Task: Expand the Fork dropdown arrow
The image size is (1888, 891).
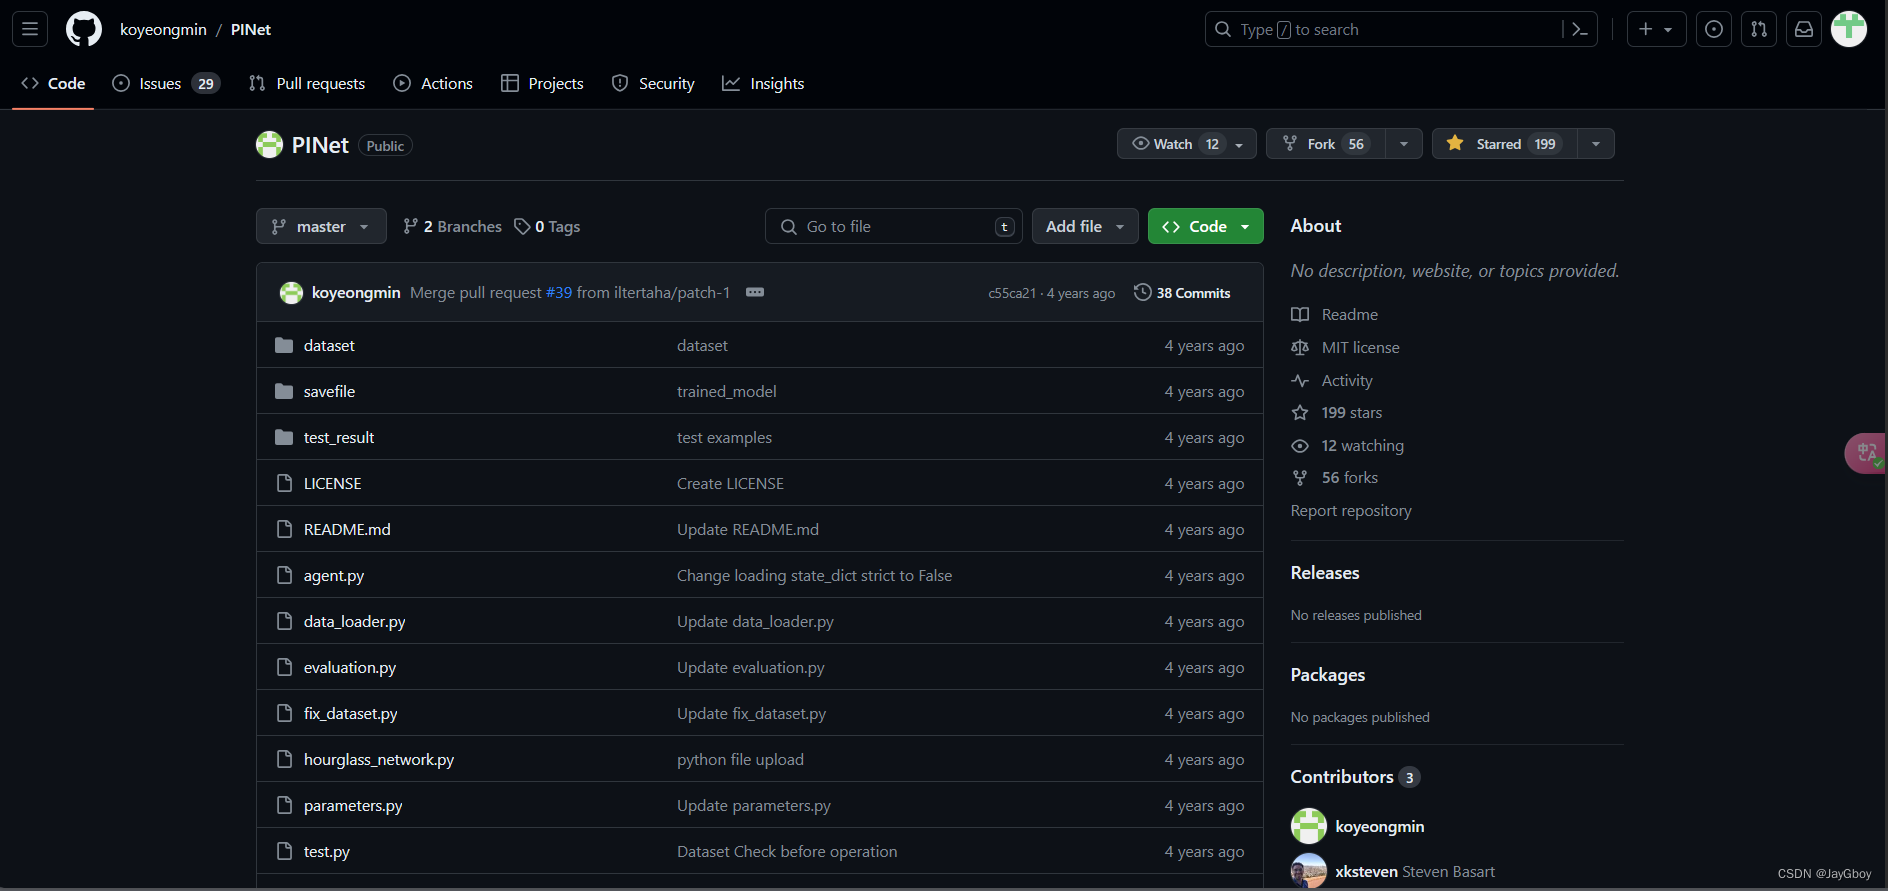Action: coord(1404,144)
